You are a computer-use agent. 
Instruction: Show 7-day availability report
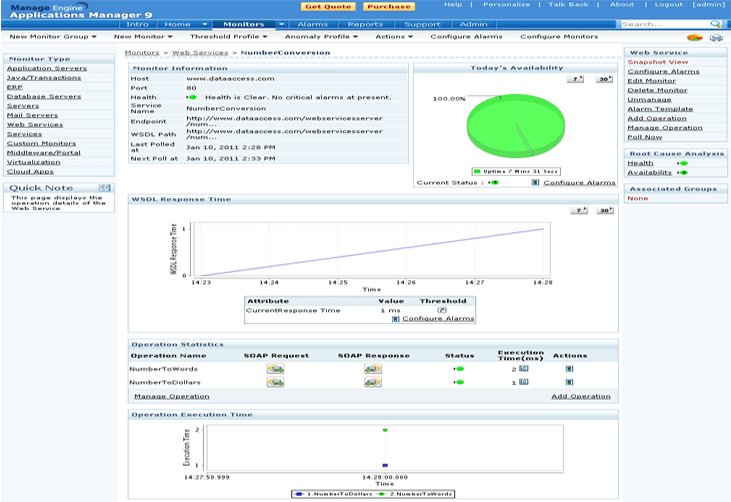click(x=576, y=79)
